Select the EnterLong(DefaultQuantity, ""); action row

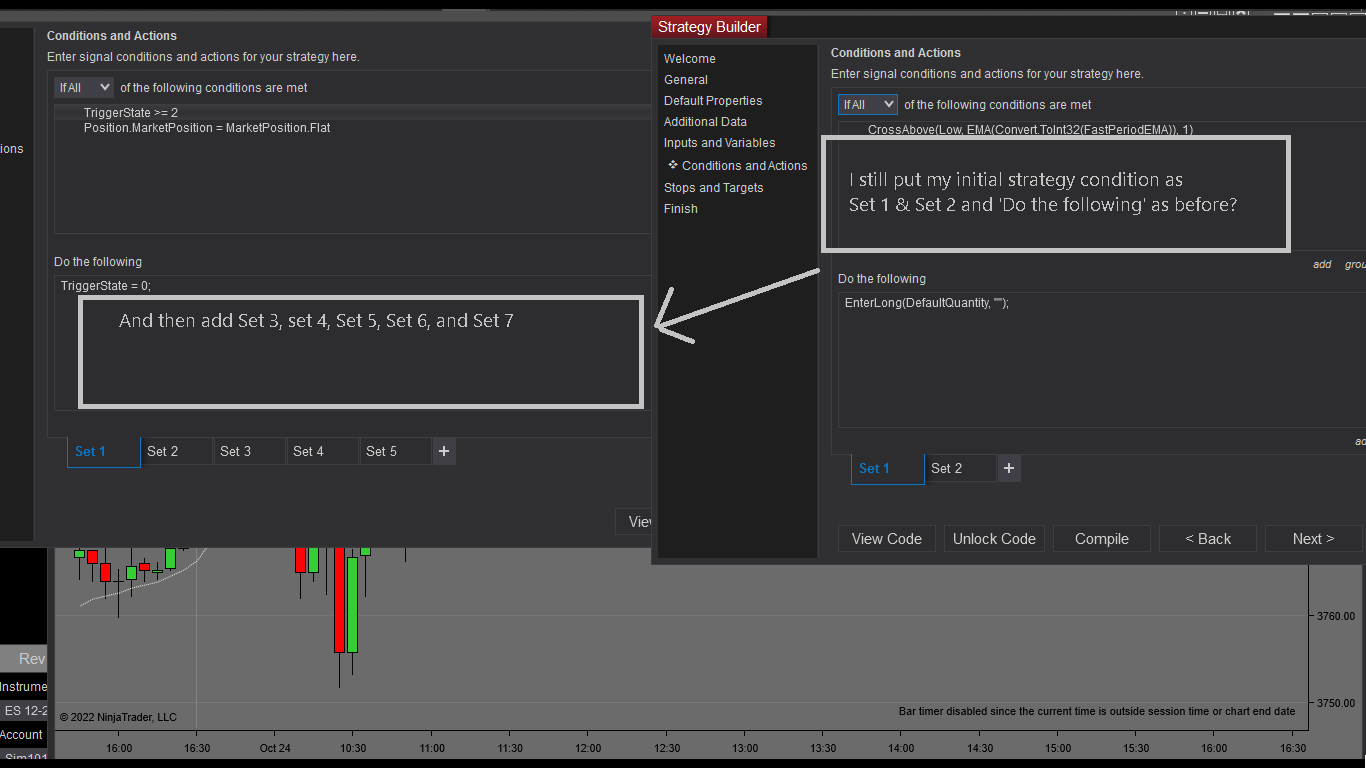pos(927,303)
